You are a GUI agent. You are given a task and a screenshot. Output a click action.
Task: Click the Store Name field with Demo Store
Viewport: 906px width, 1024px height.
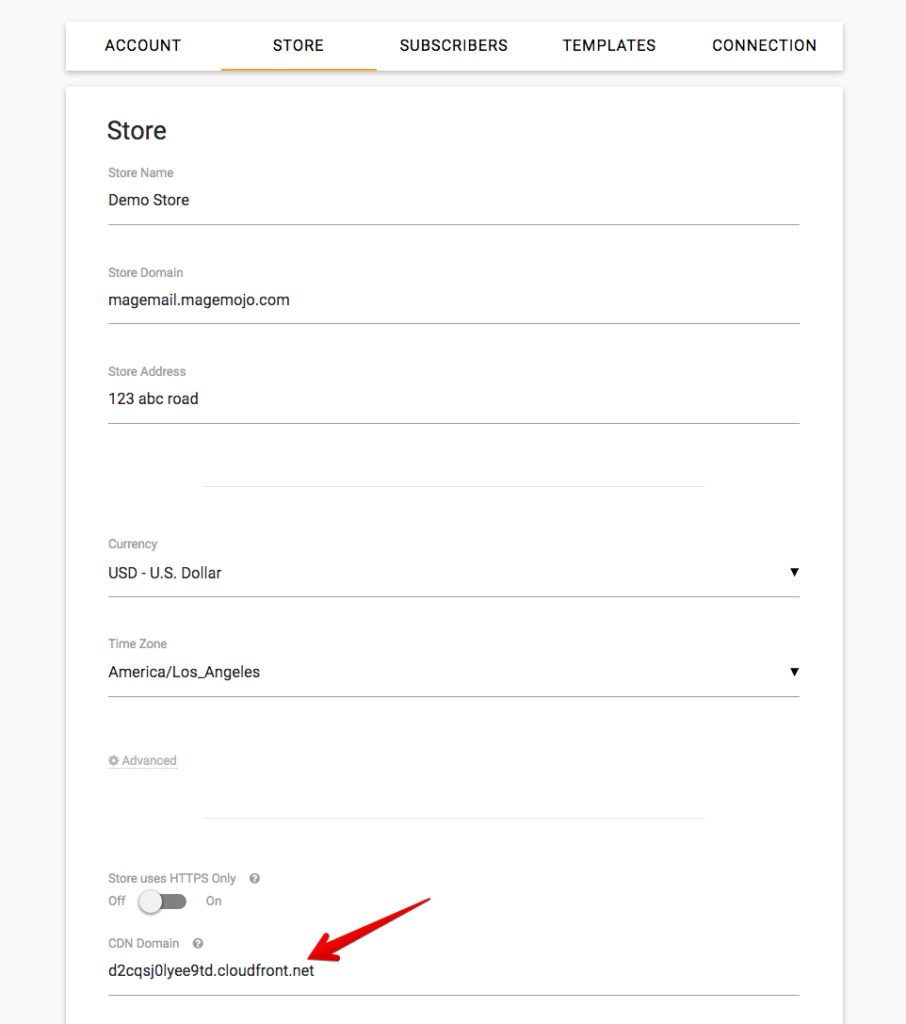[452, 200]
